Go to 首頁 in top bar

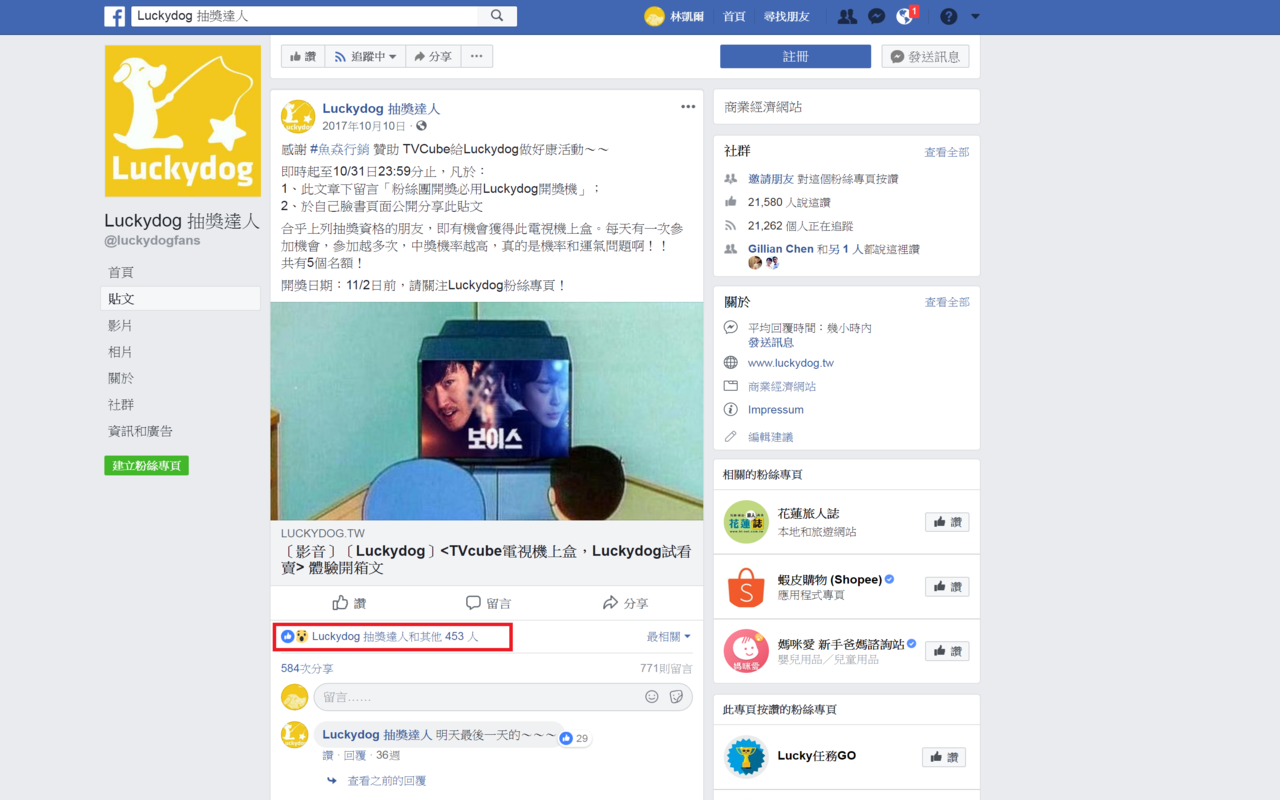[x=734, y=16]
